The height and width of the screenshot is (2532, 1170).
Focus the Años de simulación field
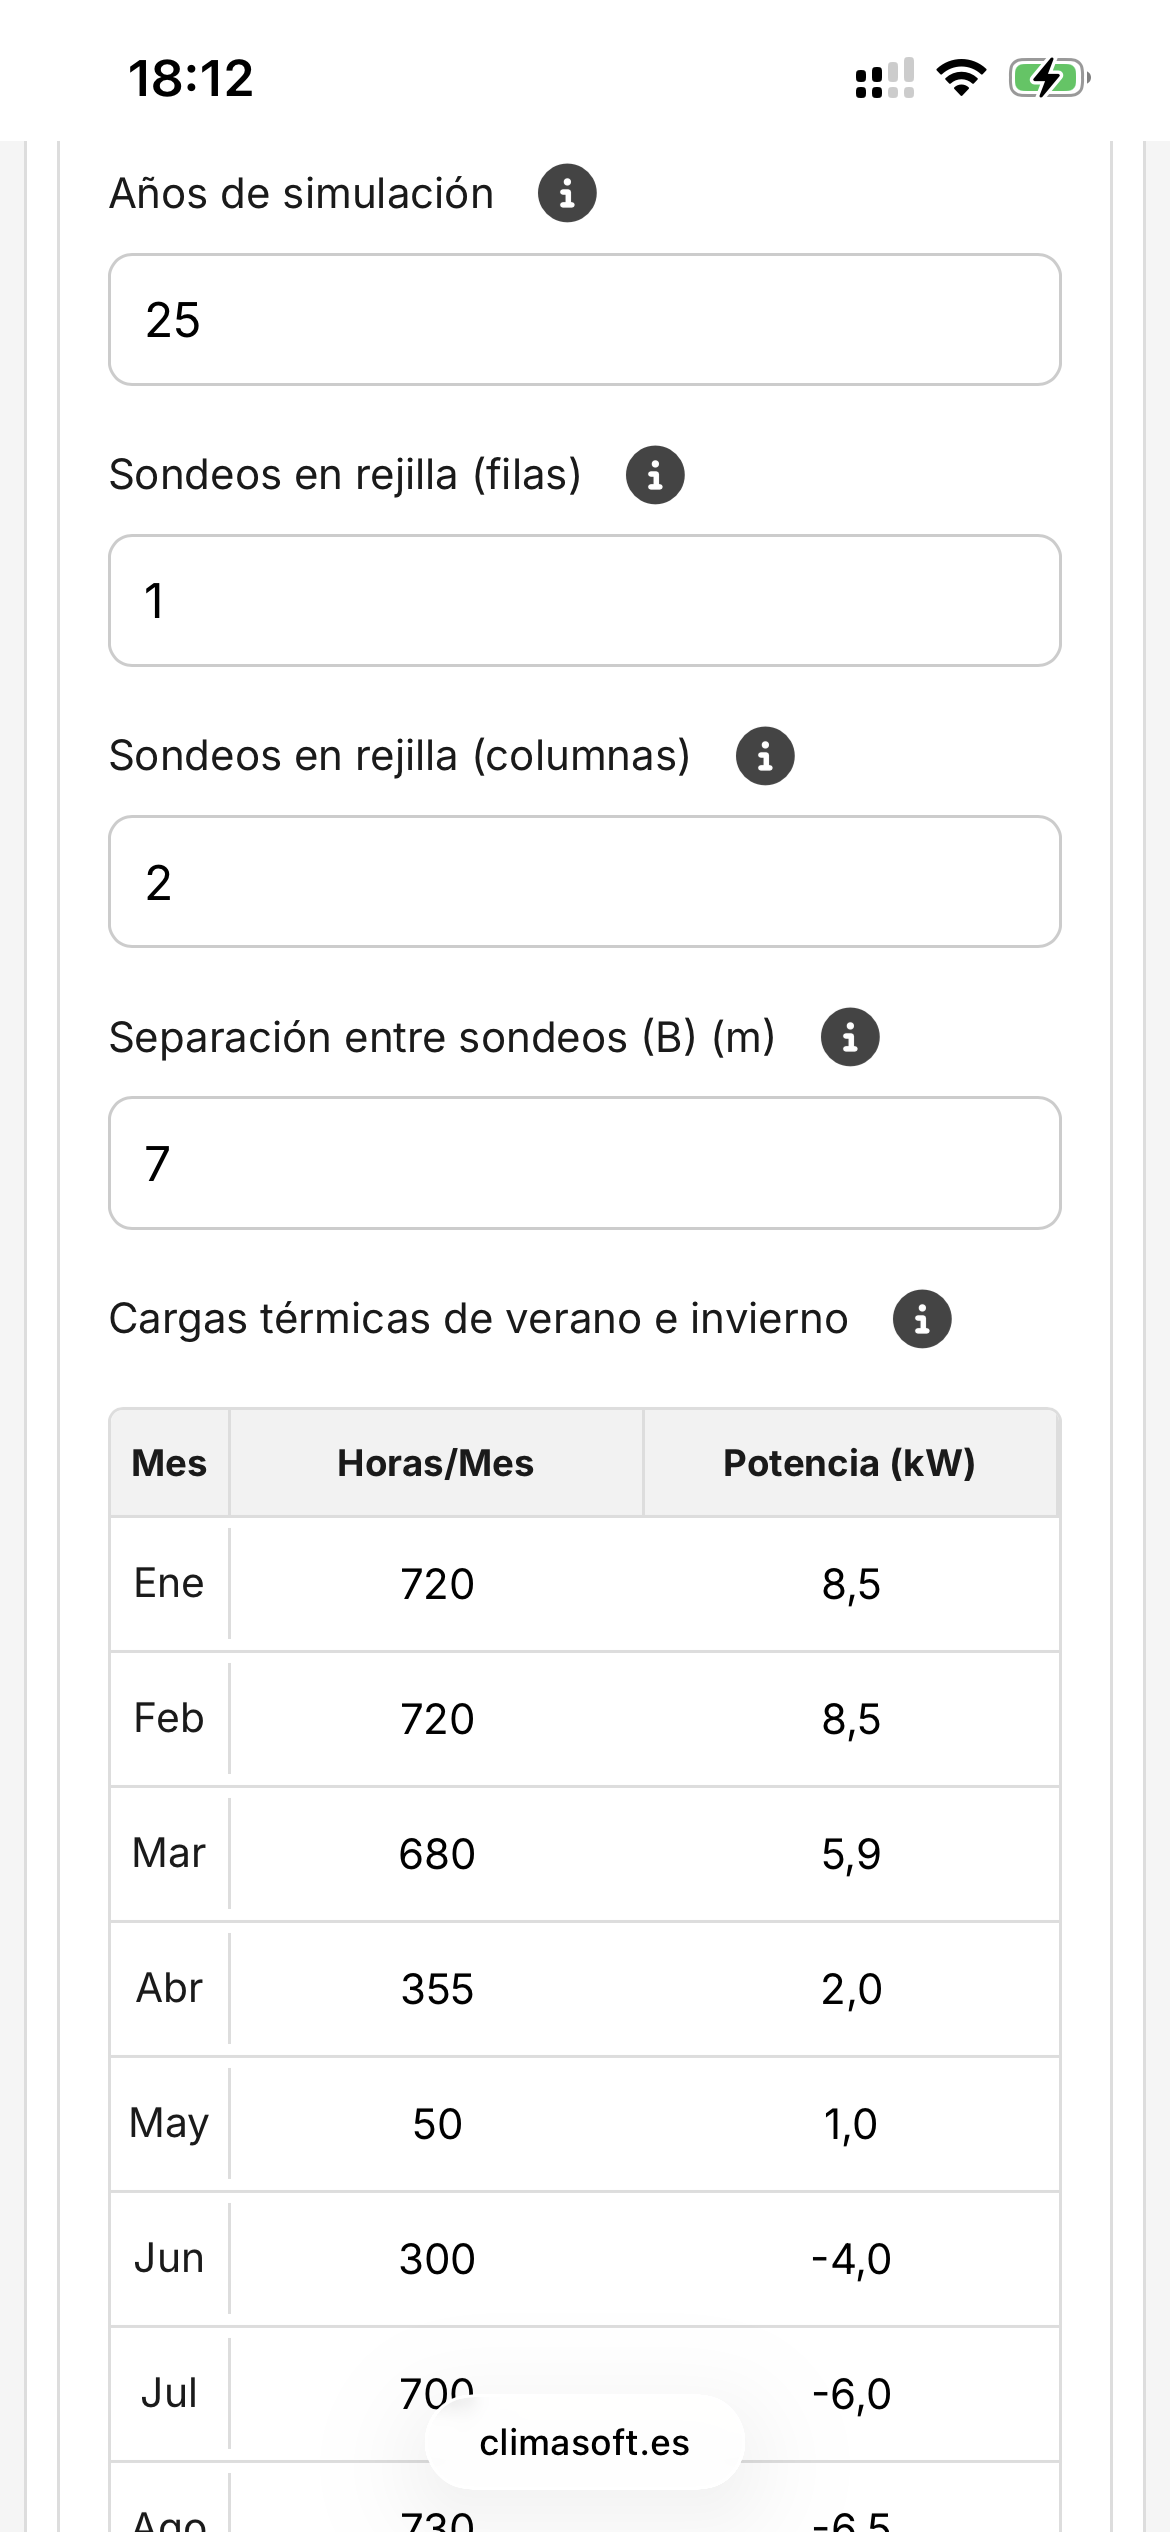pos(584,320)
